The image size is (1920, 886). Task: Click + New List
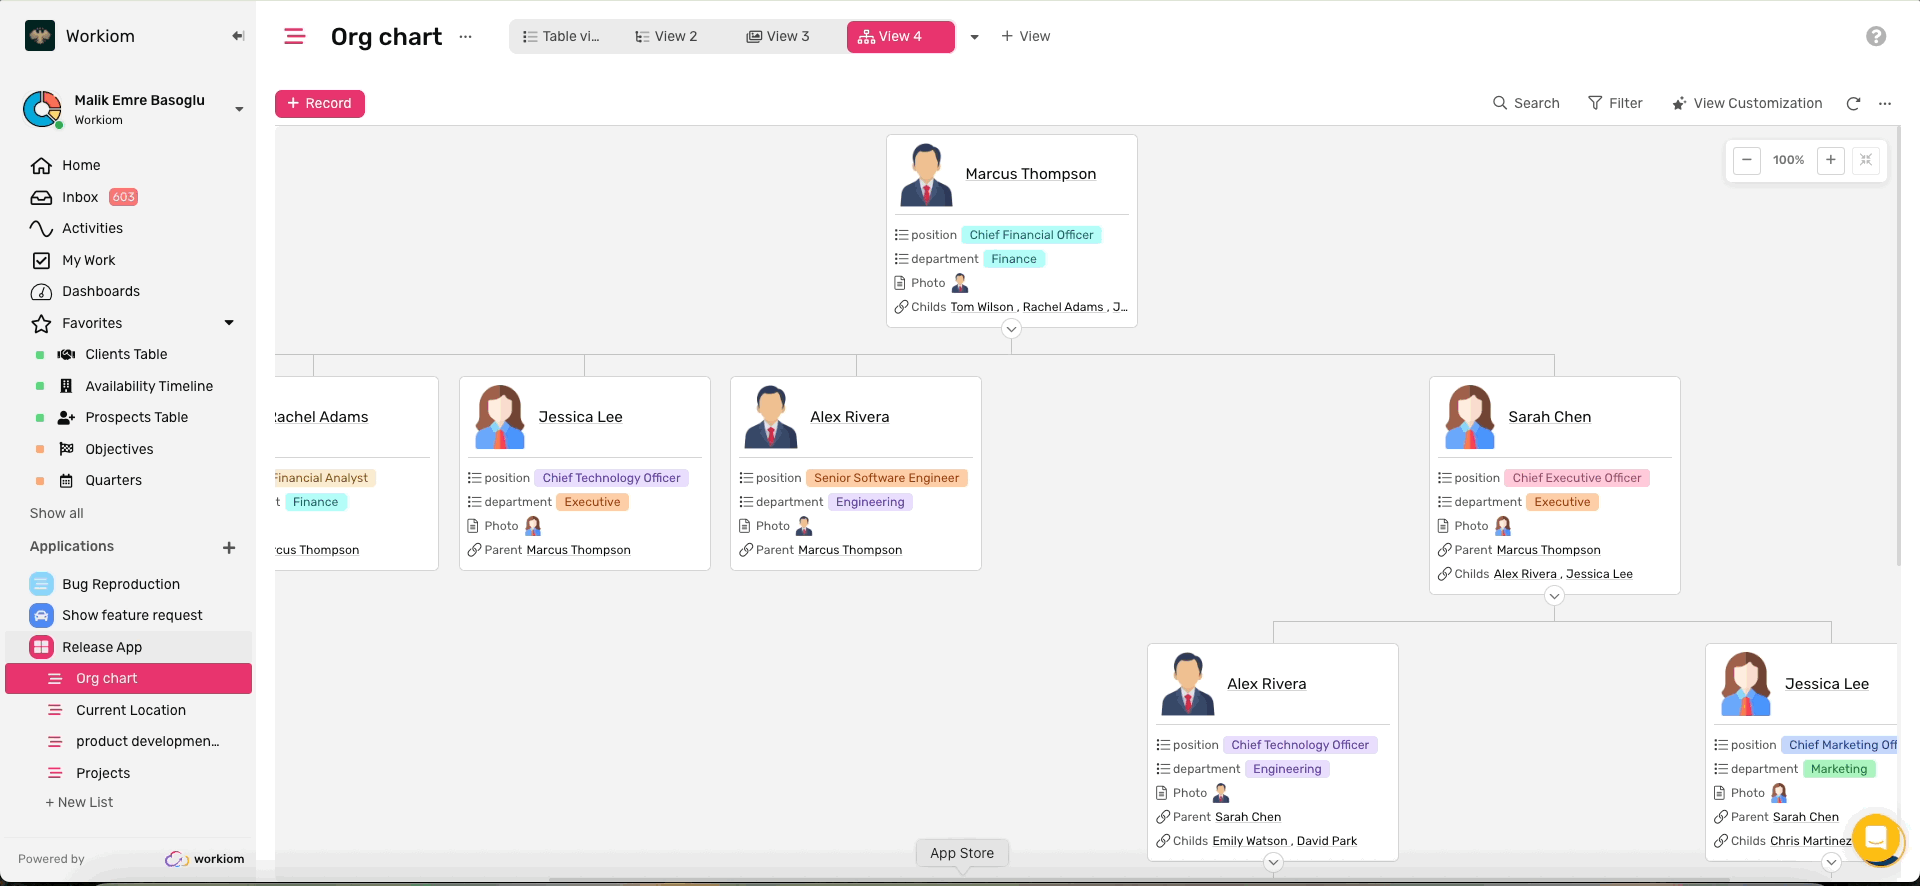coord(79,802)
